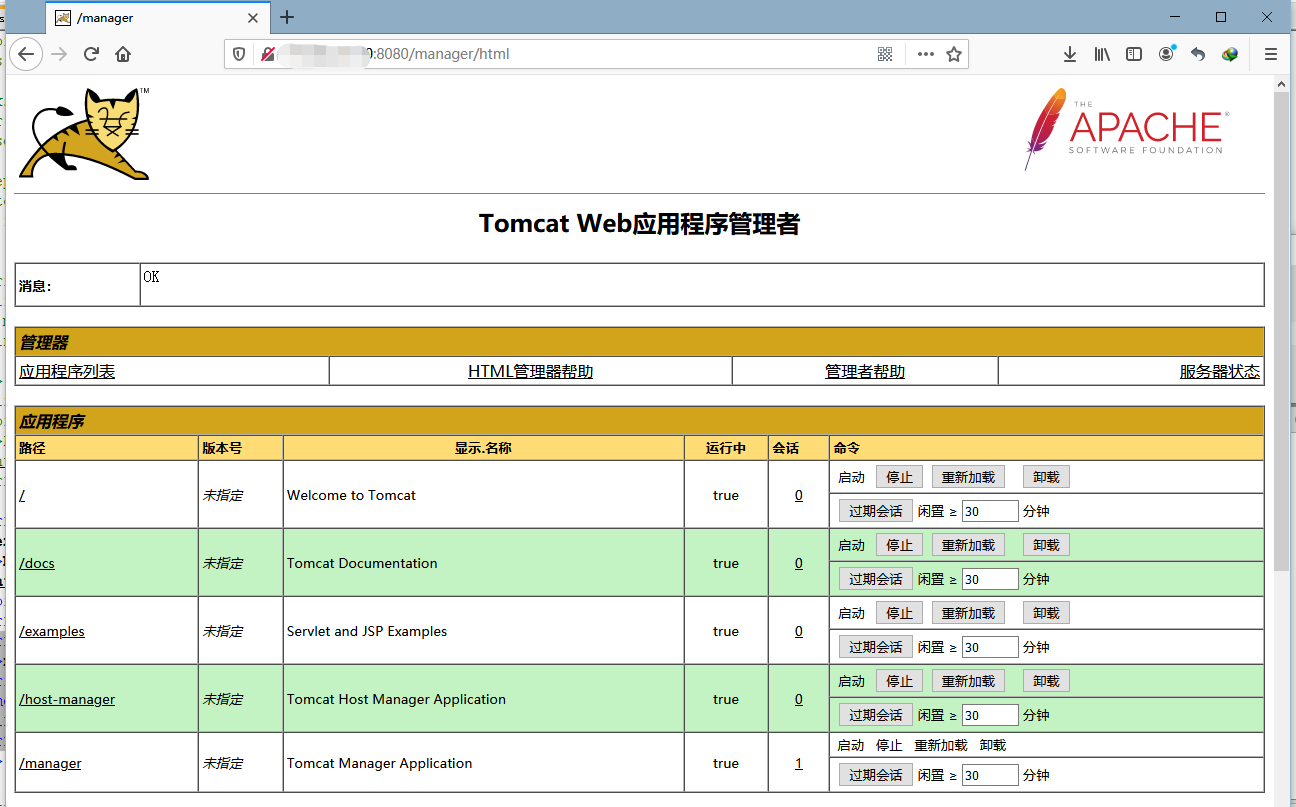The width and height of the screenshot is (1296, 807).
Task: Open the root / application path link
Action: coord(21,495)
